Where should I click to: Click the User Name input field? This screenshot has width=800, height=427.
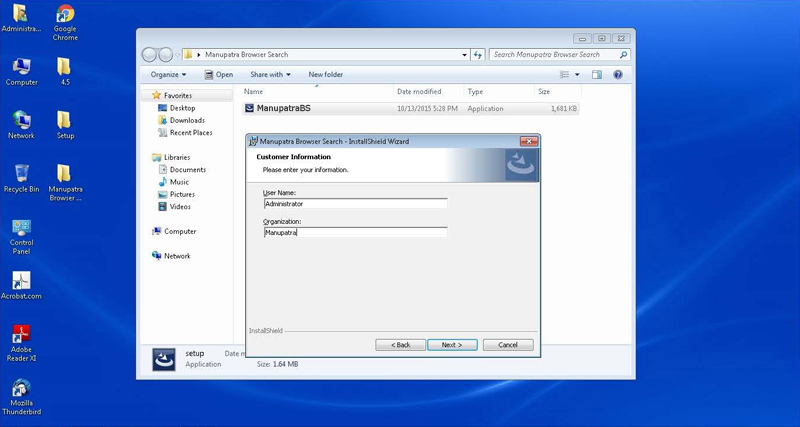[356, 204]
